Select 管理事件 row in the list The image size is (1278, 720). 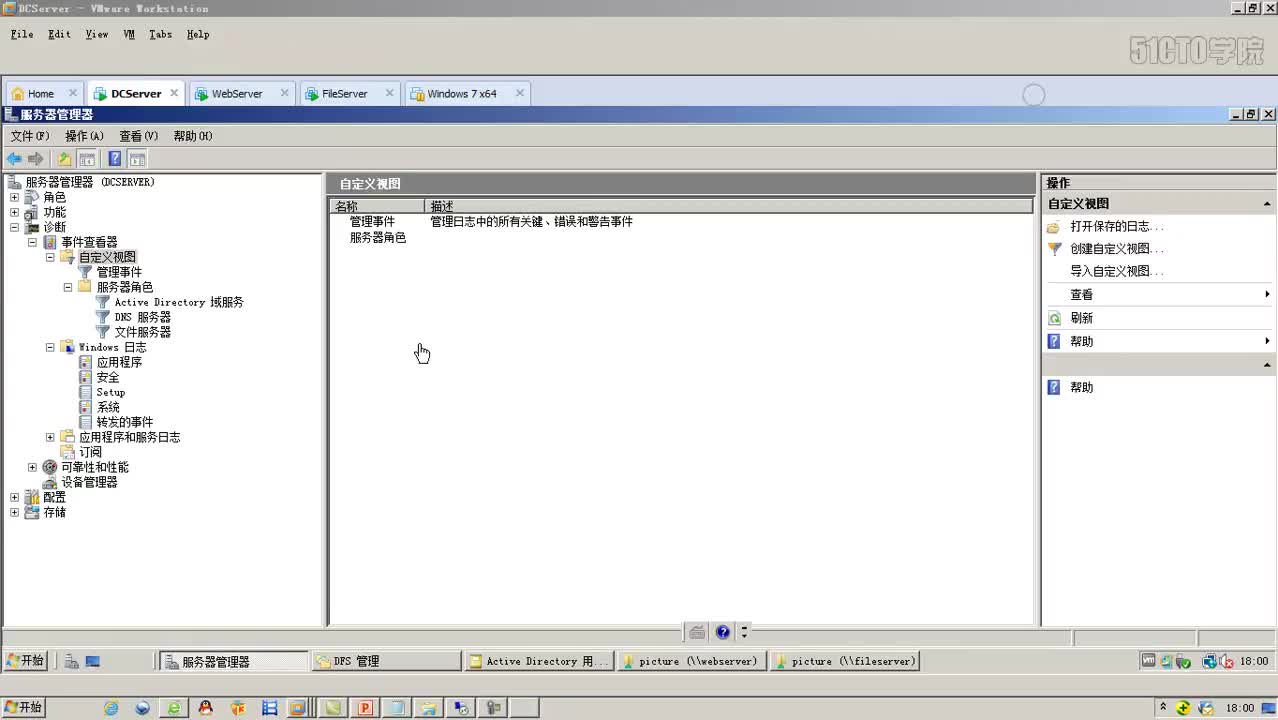372,222
